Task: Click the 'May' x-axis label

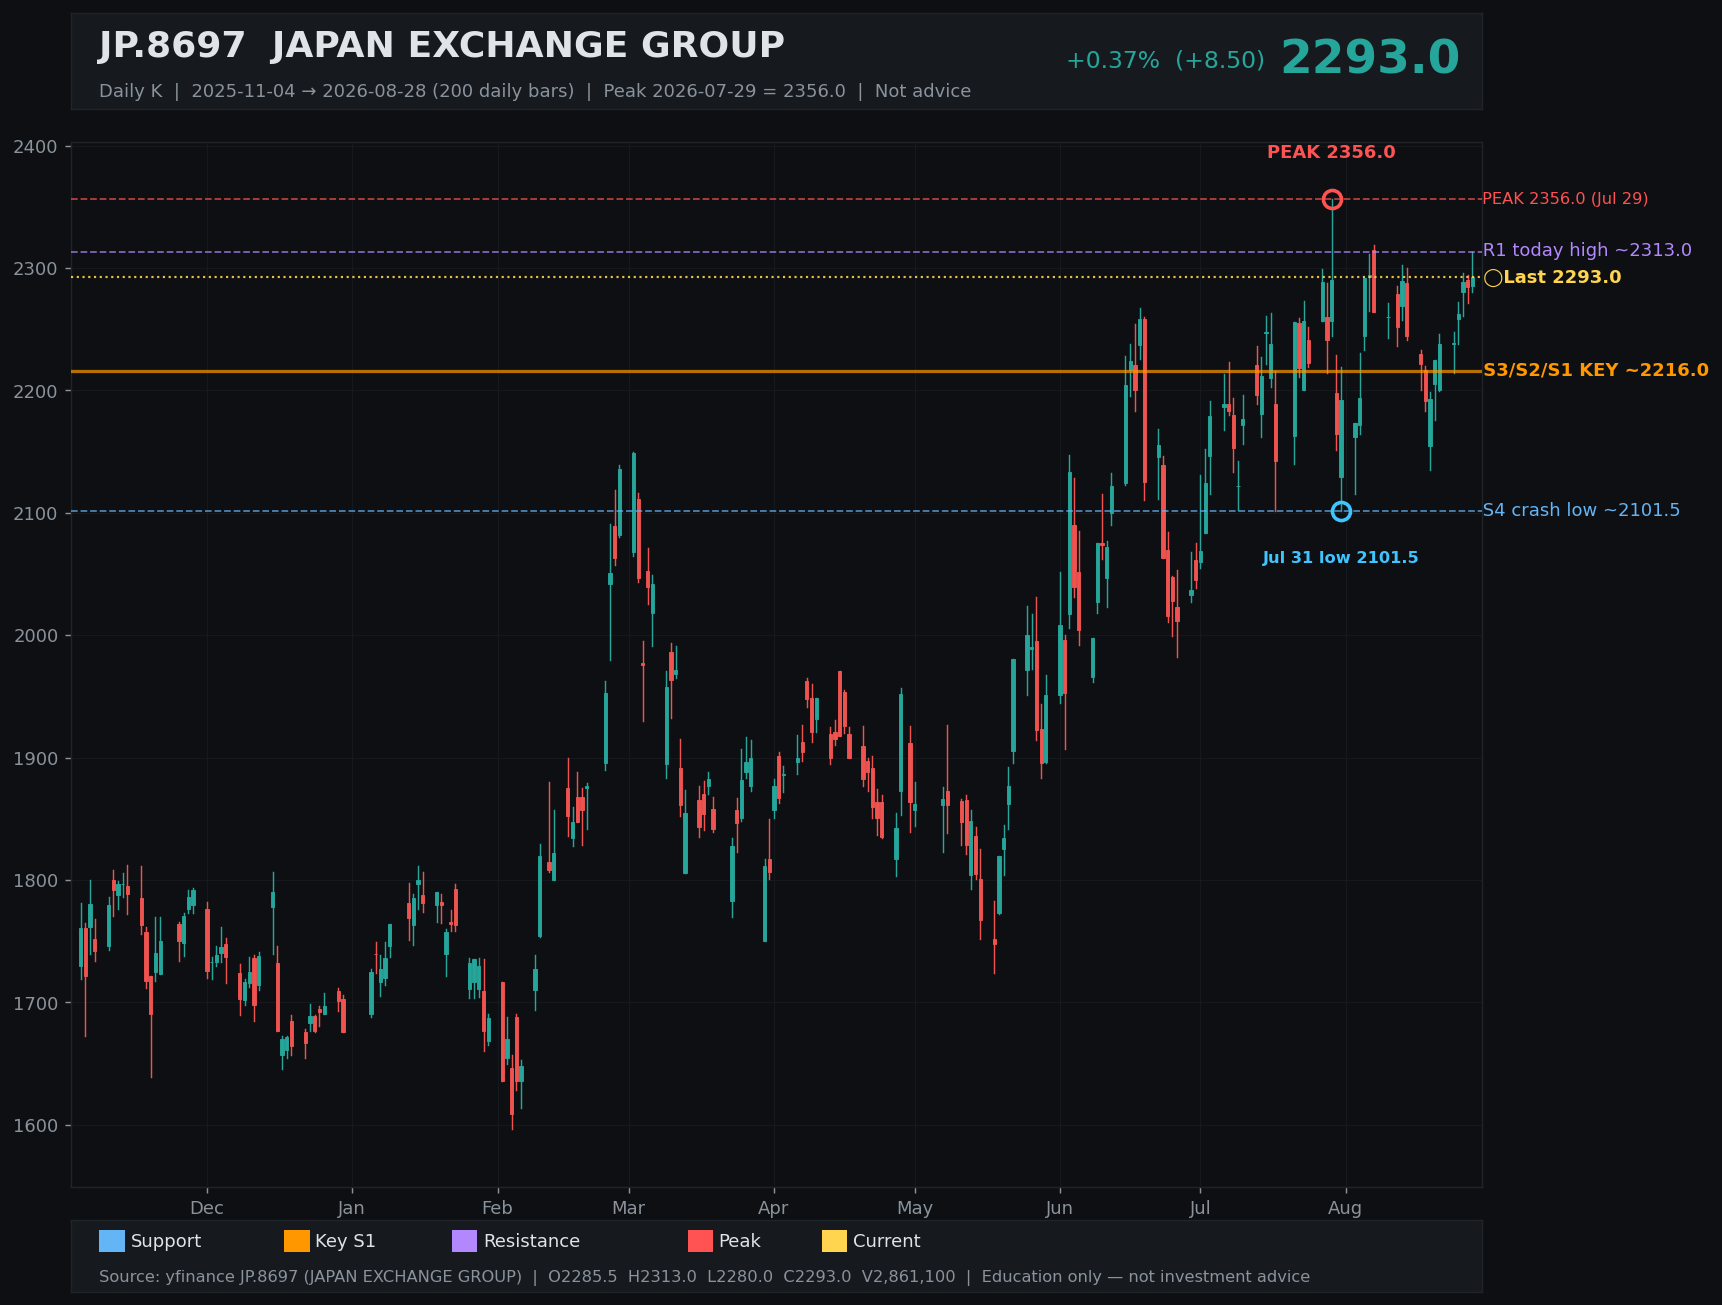Action: point(915,1208)
